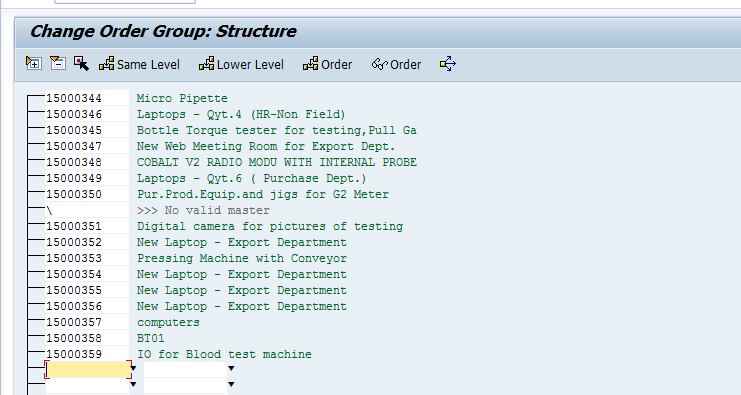Image resolution: width=741 pixels, height=395 pixels.
Task: Click the Select node cursor icon
Action: (x=81, y=63)
